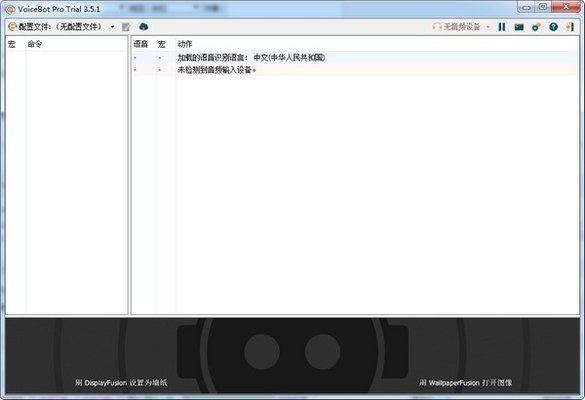Screen dimensions: 585x400
Task: Click the edit profile pencil icon
Action: 126,27
